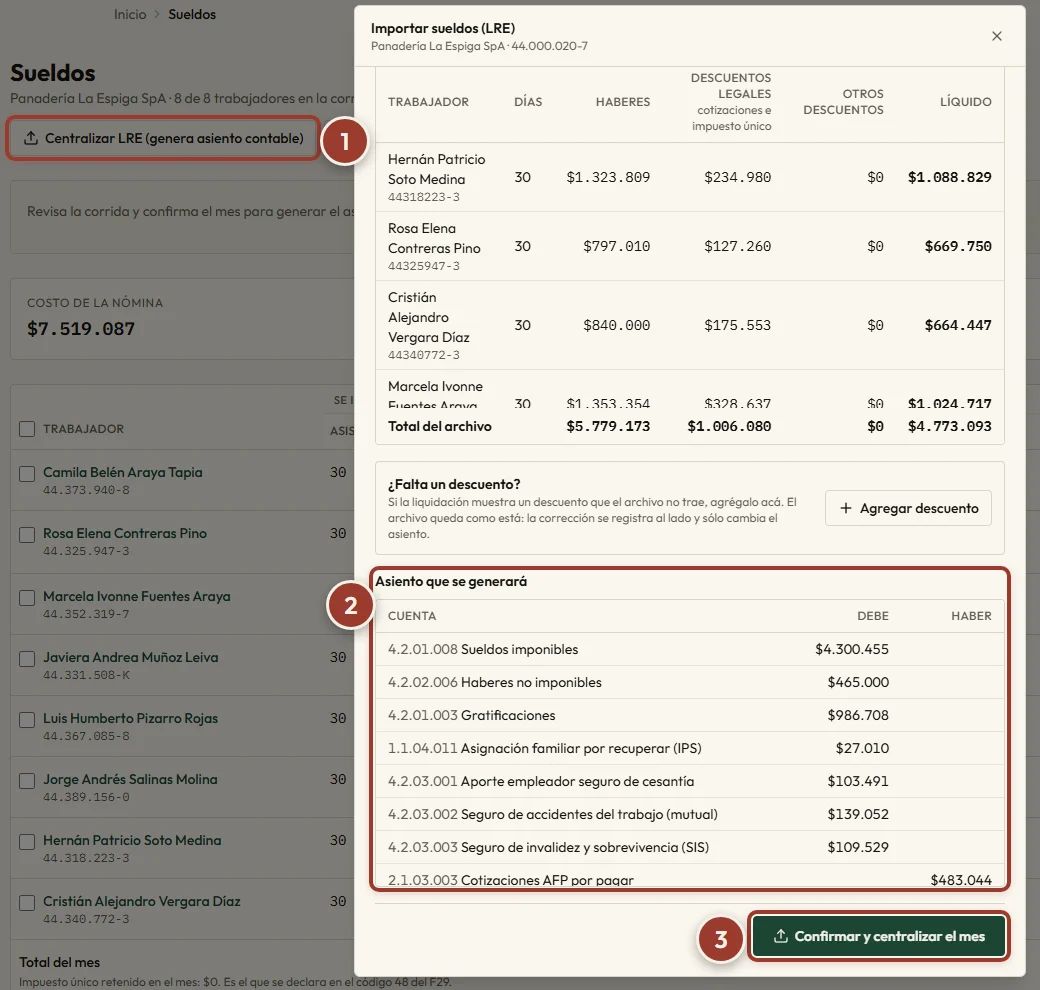Screen dimensions: 1040x990
Task: Click the Agregar descuento button
Action: pos(908,508)
